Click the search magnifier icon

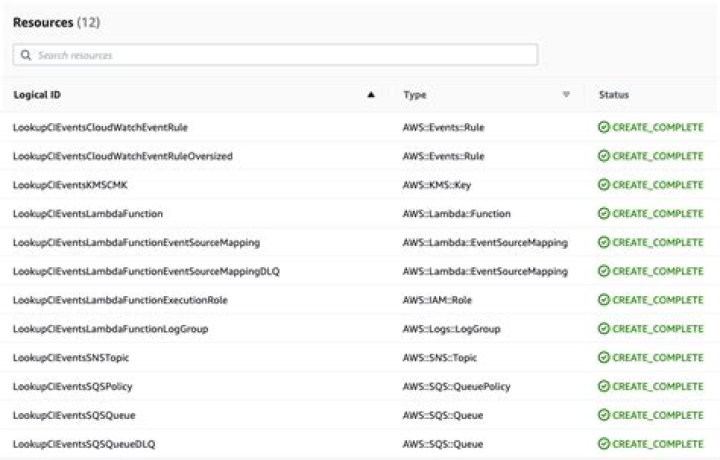click(x=26, y=55)
